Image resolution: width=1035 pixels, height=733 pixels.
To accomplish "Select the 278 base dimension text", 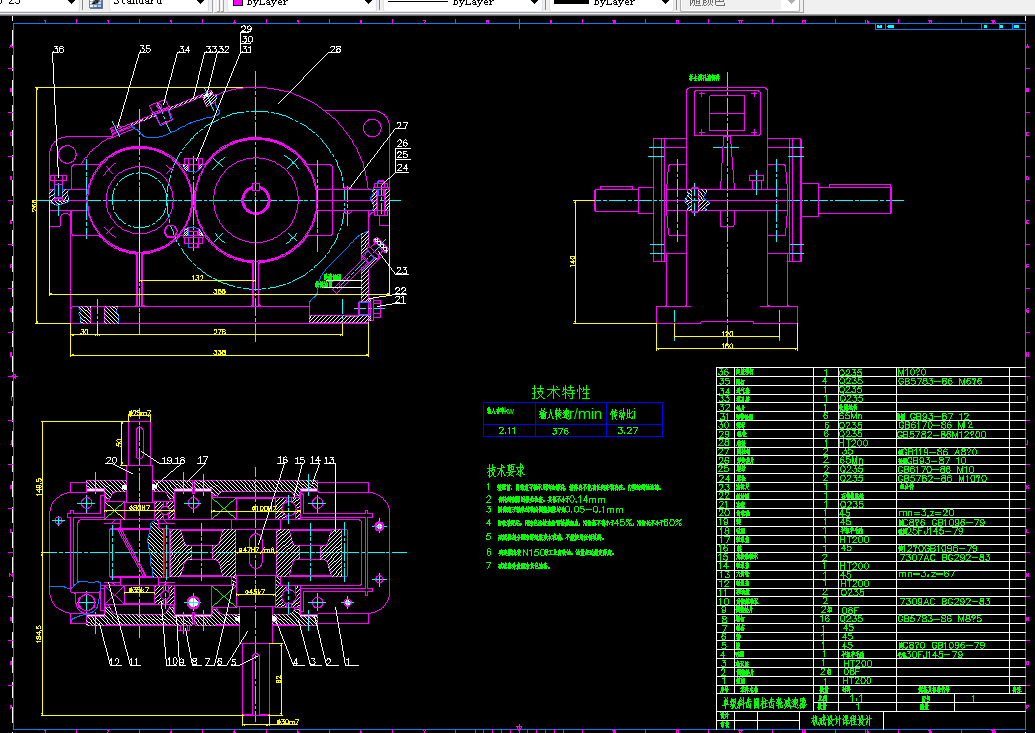I will [220, 332].
